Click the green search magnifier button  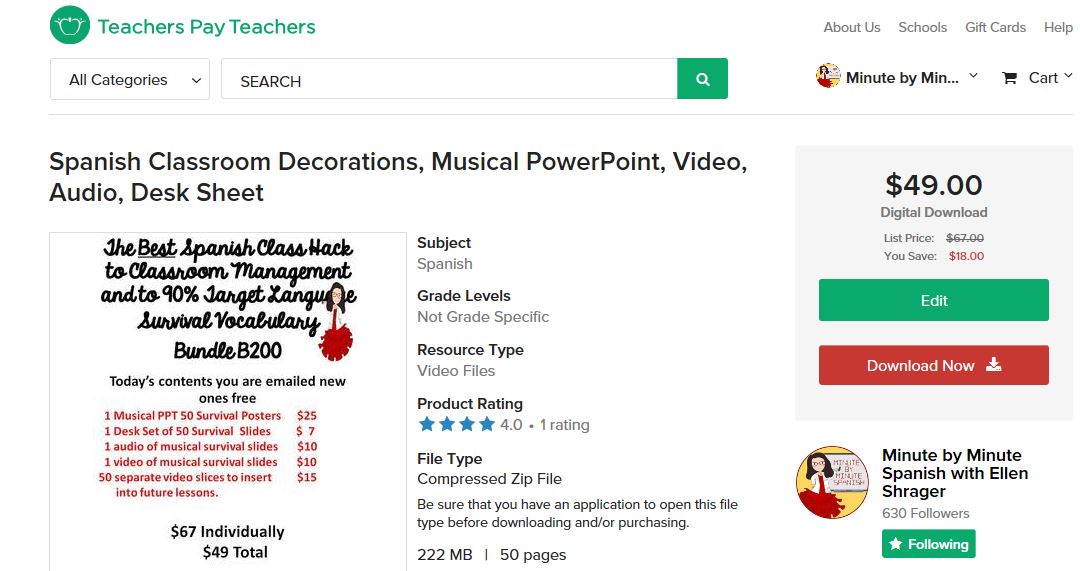click(x=702, y=79)
